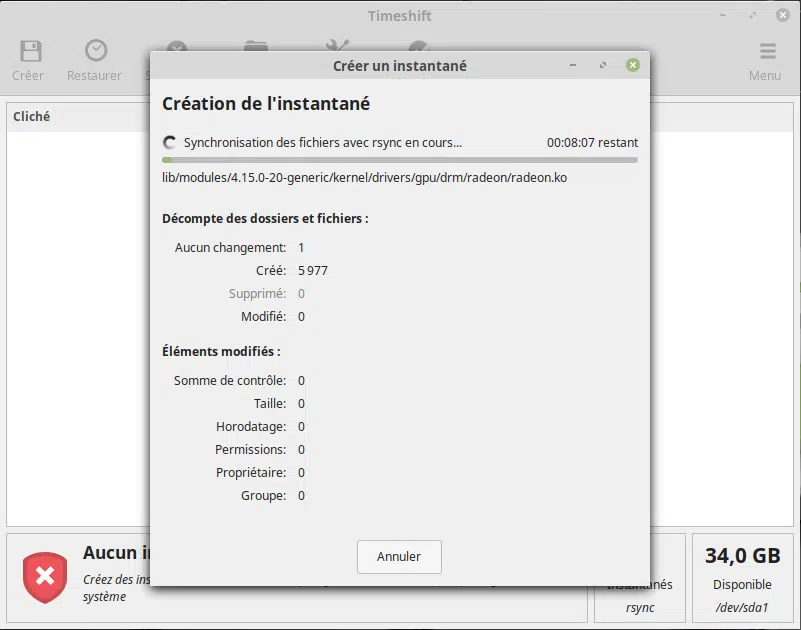Maximize the Timeshift main window
801x630 pixels.
tap(752, 15)
